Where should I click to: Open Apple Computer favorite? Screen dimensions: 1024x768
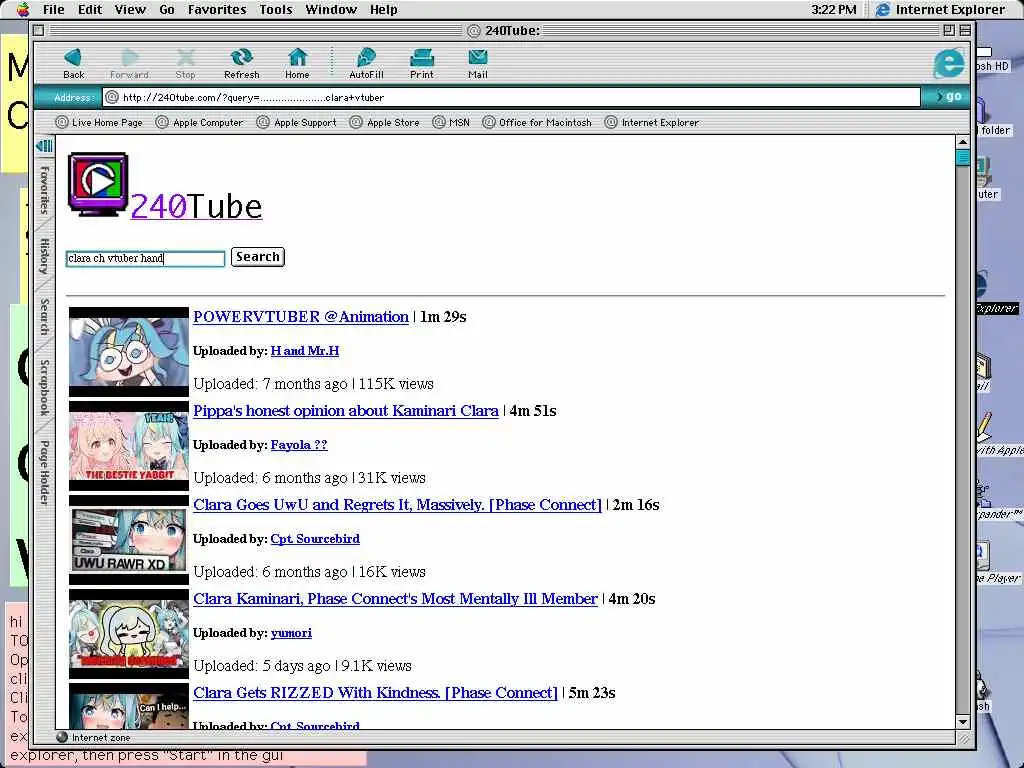[199, 122]
